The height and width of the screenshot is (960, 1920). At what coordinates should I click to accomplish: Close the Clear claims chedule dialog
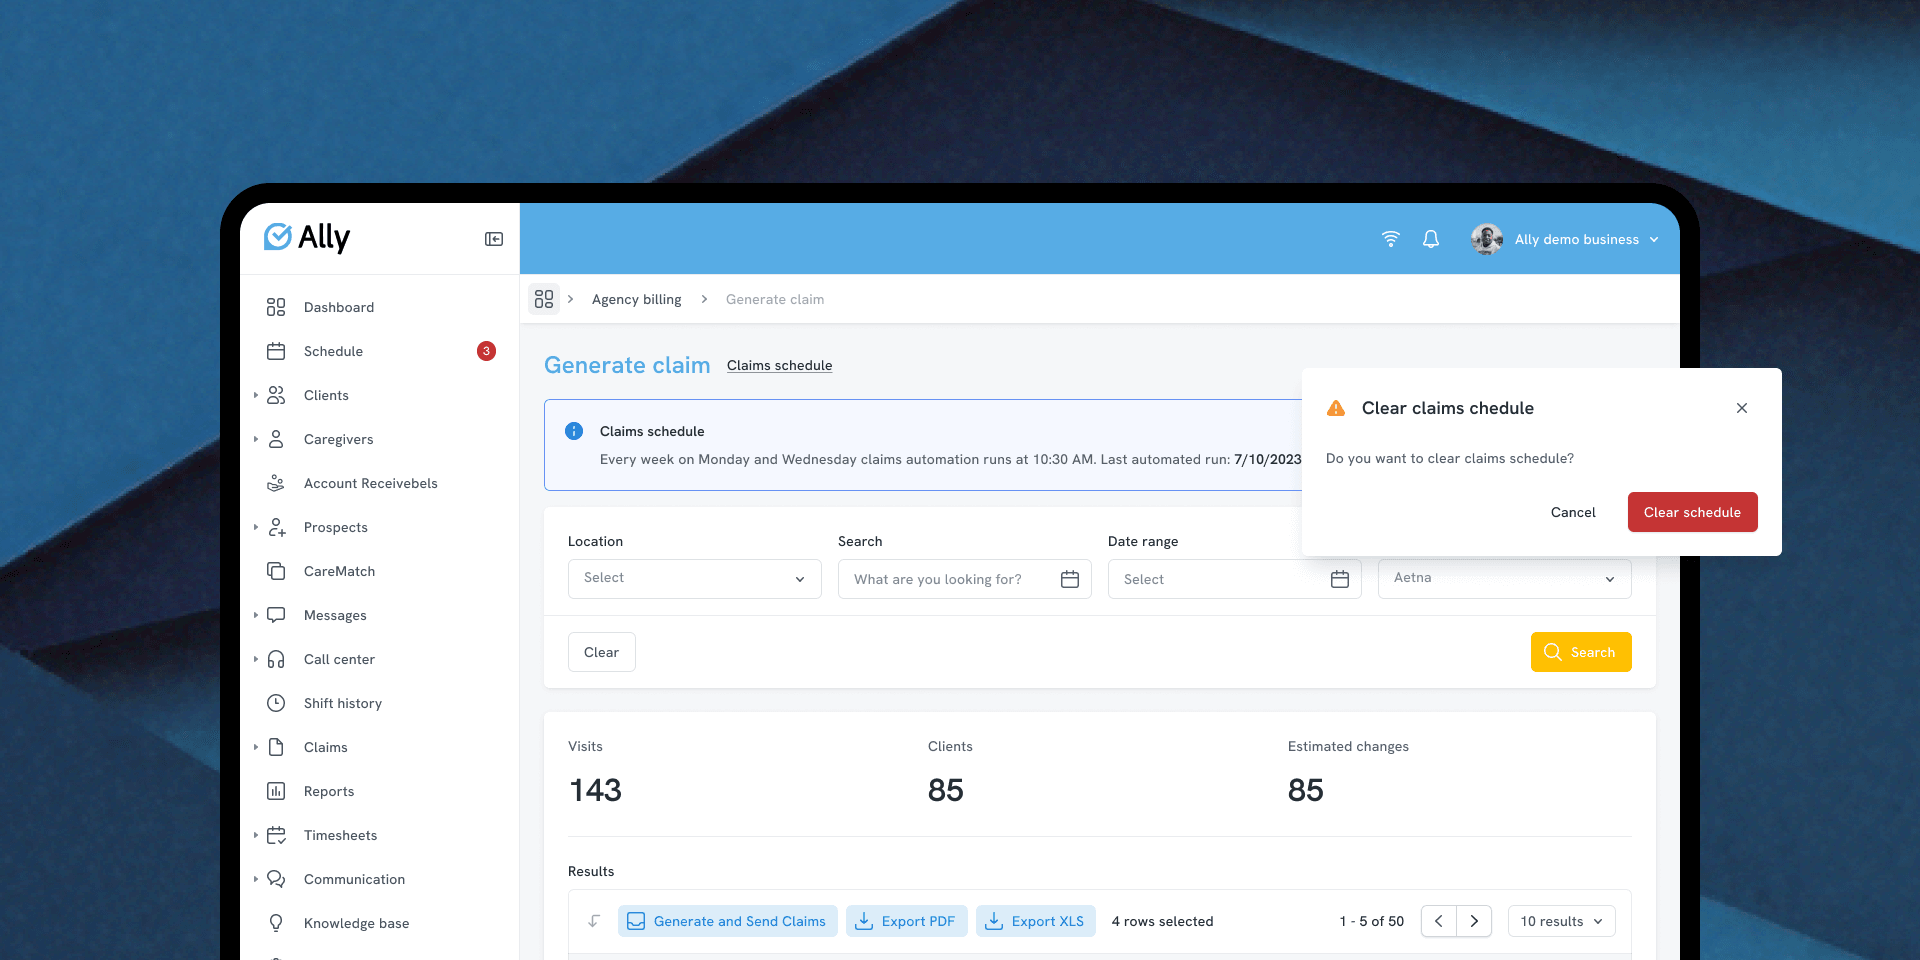1742,408
